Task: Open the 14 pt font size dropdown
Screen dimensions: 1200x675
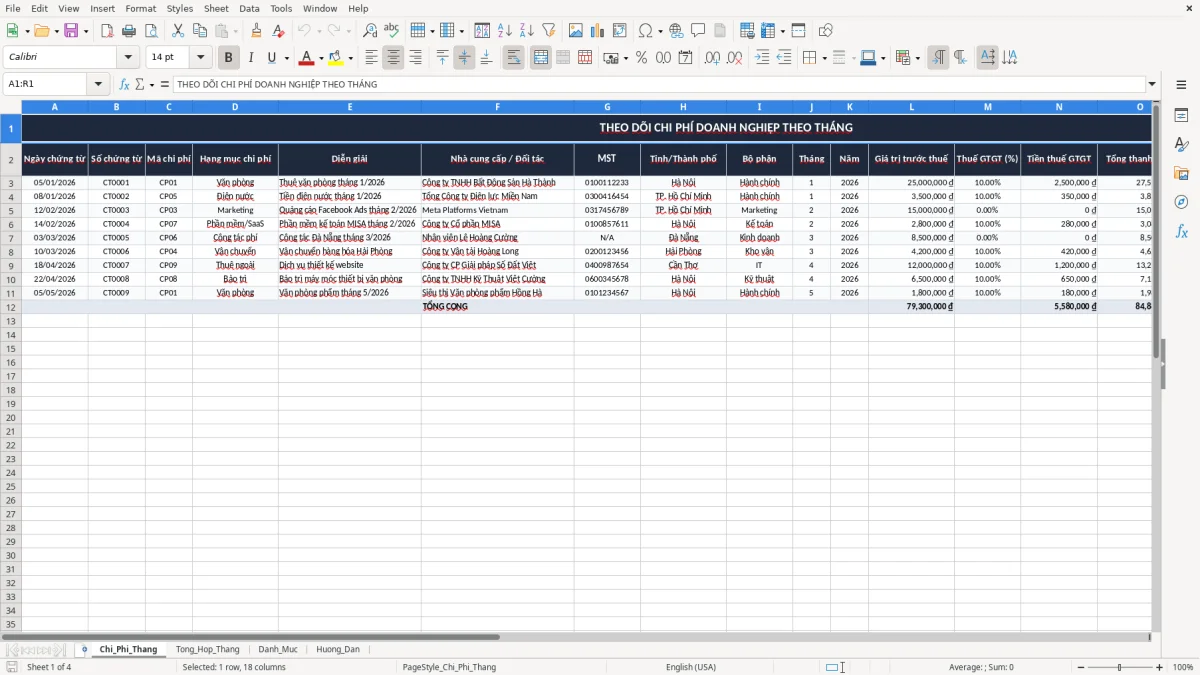Action: (x=200, y=58)
